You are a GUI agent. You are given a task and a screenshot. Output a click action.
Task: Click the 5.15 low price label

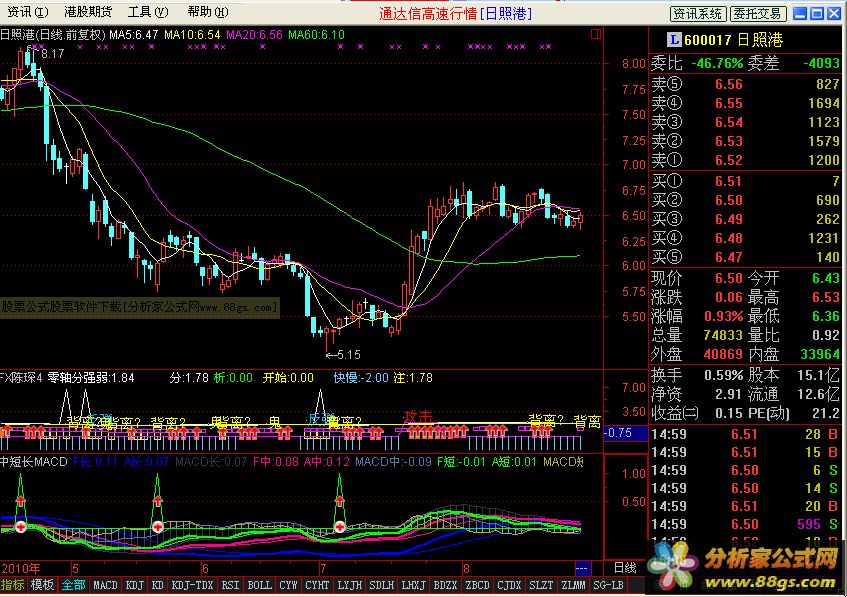(x=348, y=355)
